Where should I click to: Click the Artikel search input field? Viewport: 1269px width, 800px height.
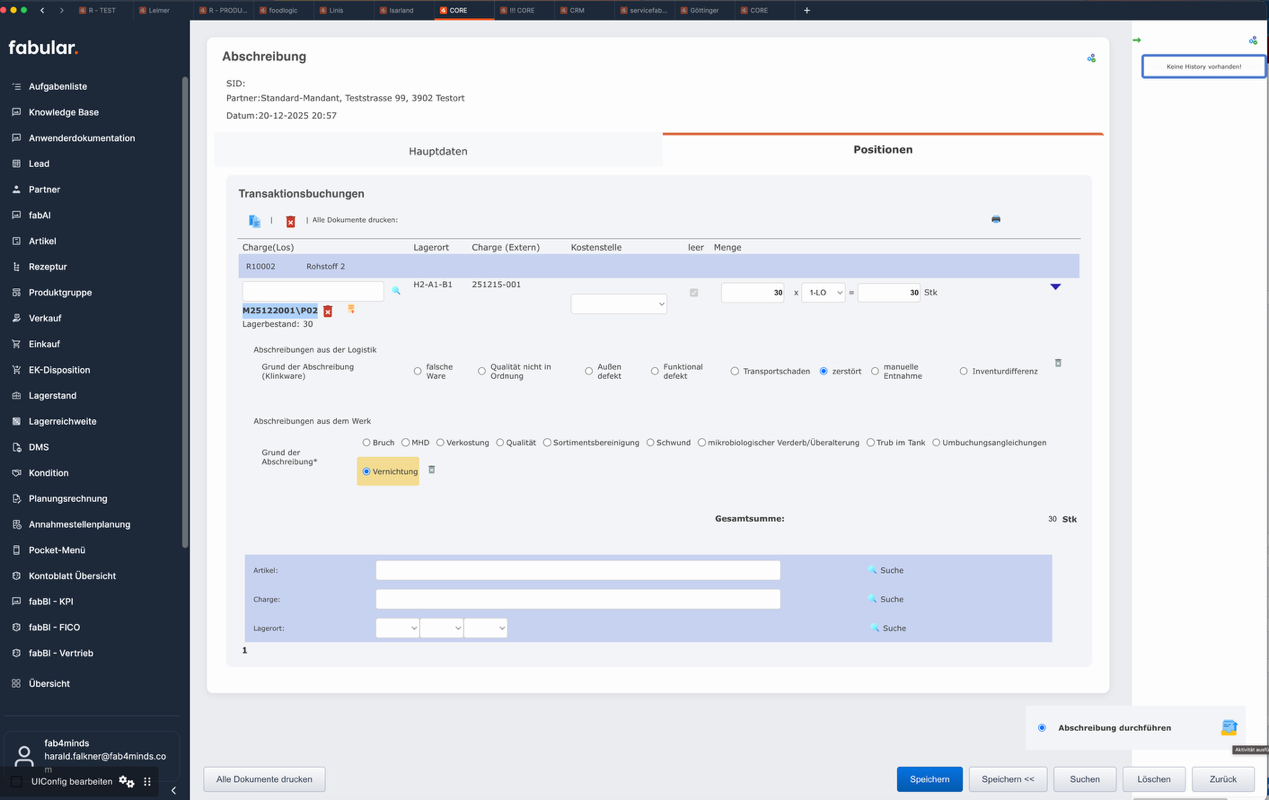577,570
